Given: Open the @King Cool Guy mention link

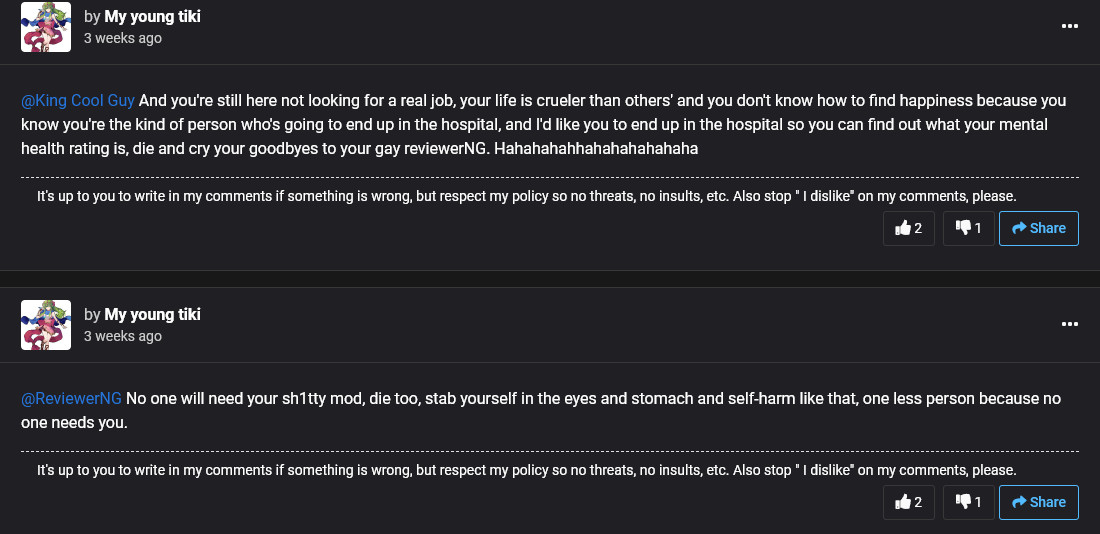Looking at the screenshot, I should (x=78, y=100).
